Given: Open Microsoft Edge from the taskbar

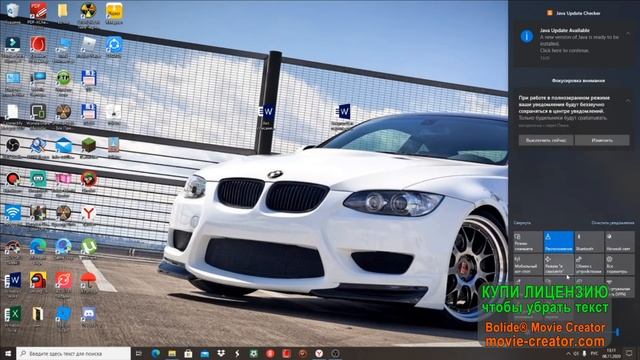Looking at the screenshot, I should (x=156, y=353).
